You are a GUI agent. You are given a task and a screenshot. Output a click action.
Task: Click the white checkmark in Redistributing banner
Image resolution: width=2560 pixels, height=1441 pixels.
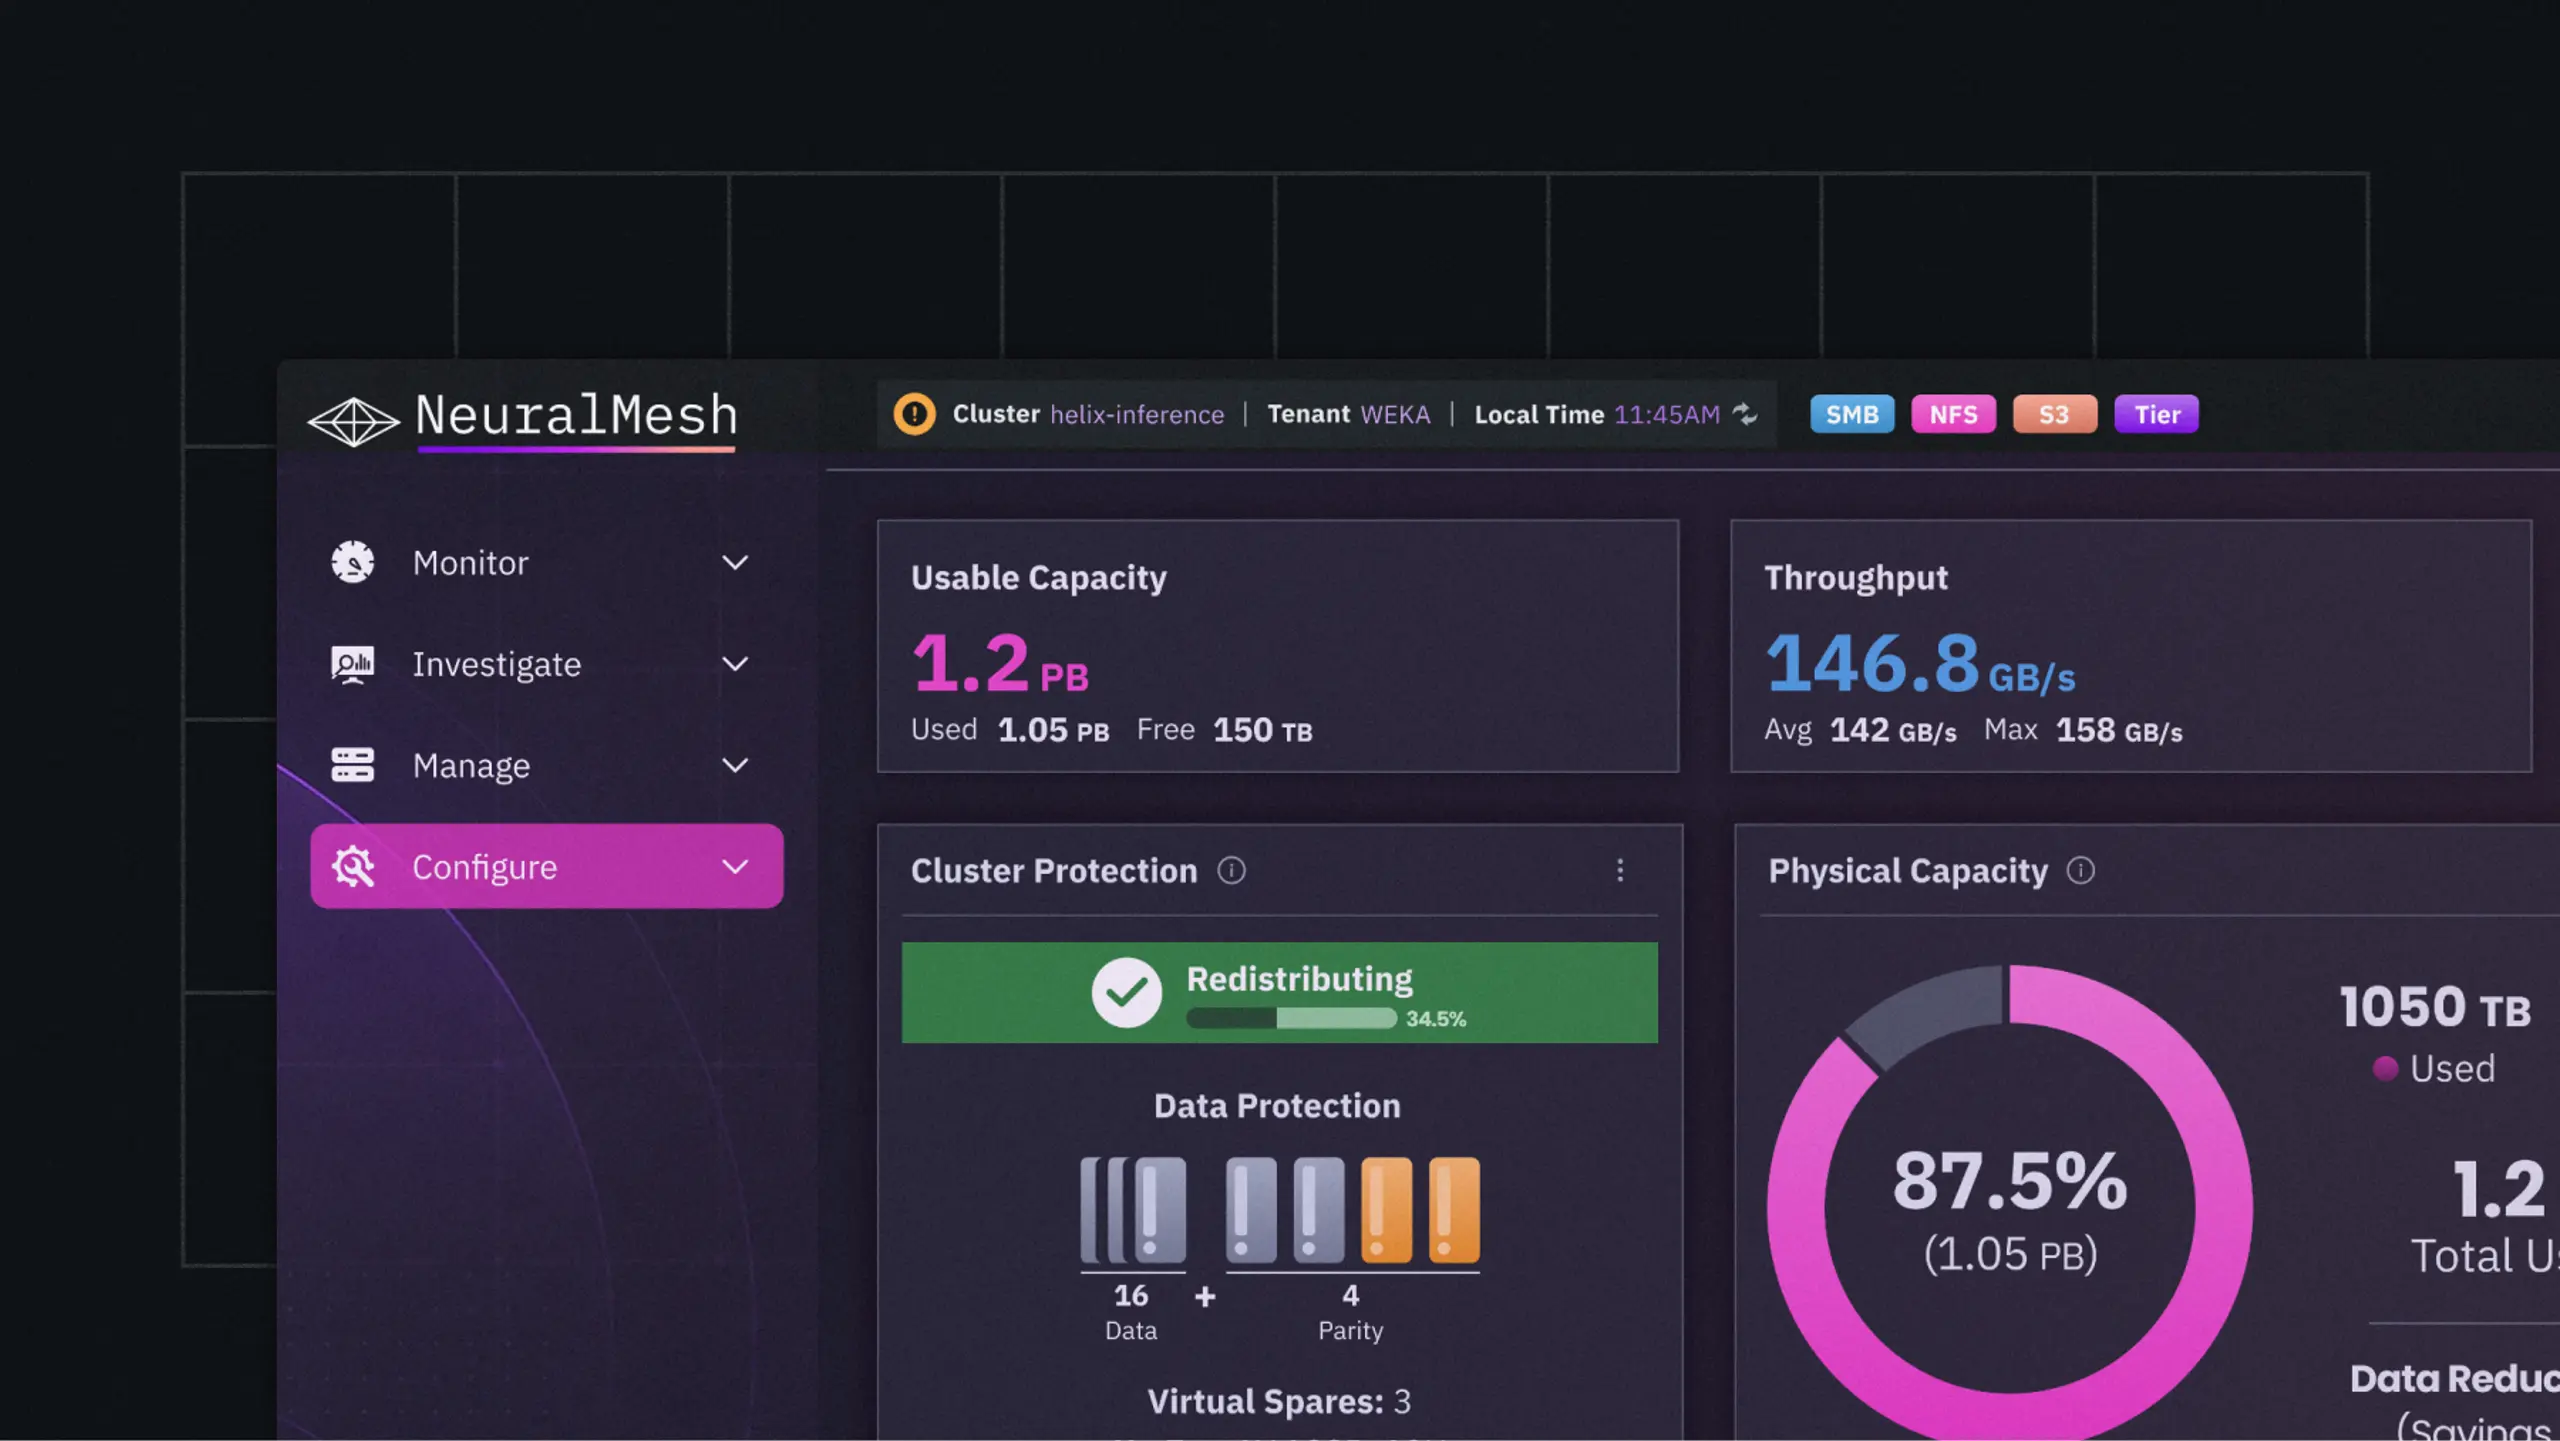1127,992
